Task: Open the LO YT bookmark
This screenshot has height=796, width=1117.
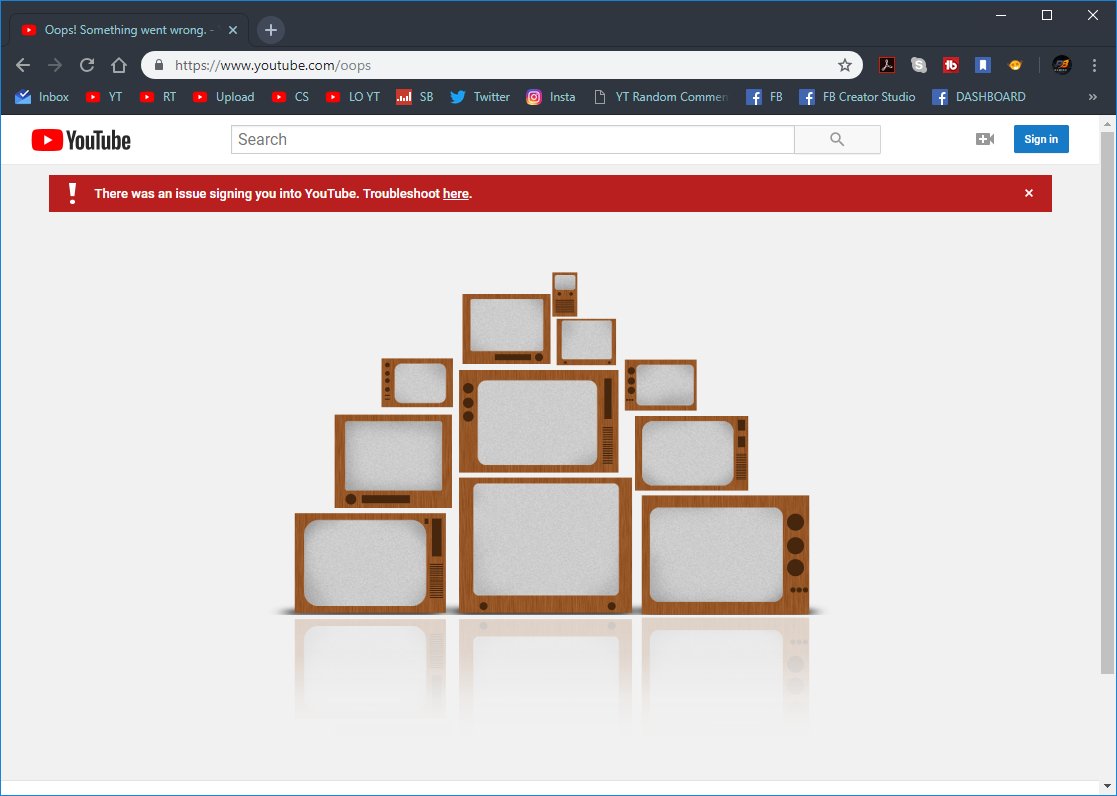Action: pos(353,97)
